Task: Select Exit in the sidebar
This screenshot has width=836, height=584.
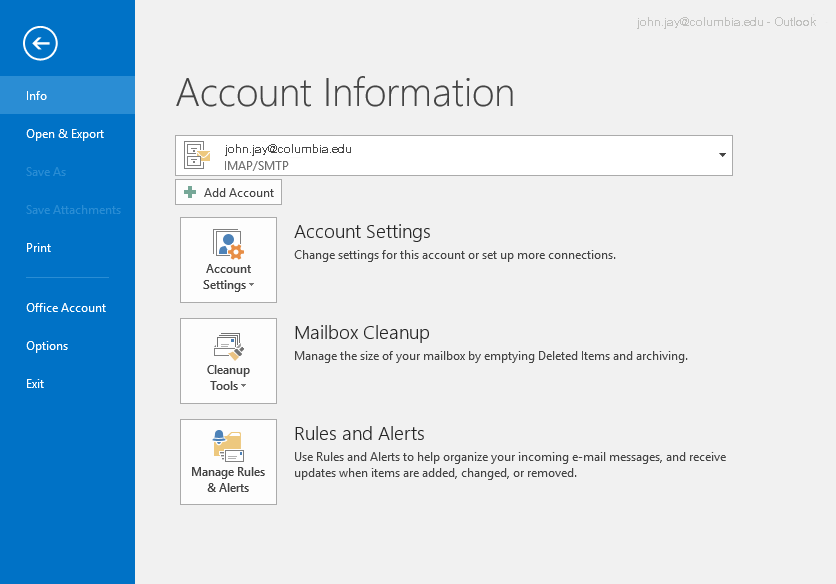Action: point(67,383)
